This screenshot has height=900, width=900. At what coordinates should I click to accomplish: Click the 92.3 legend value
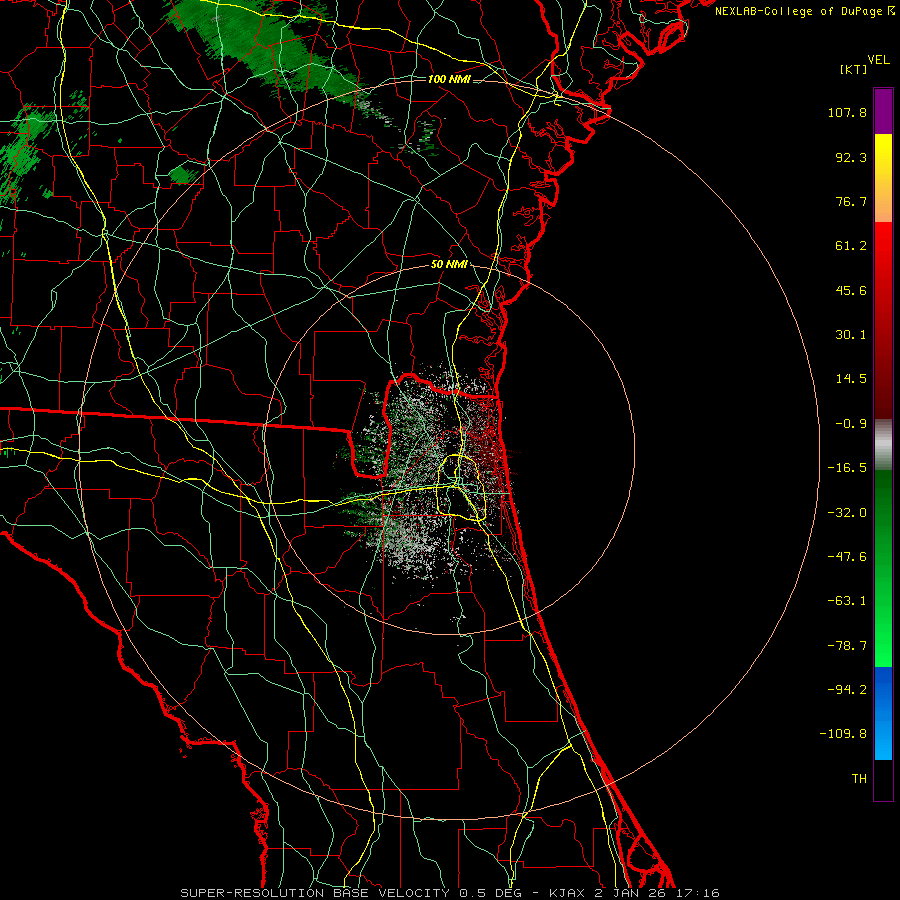click(x=851, y=157)
